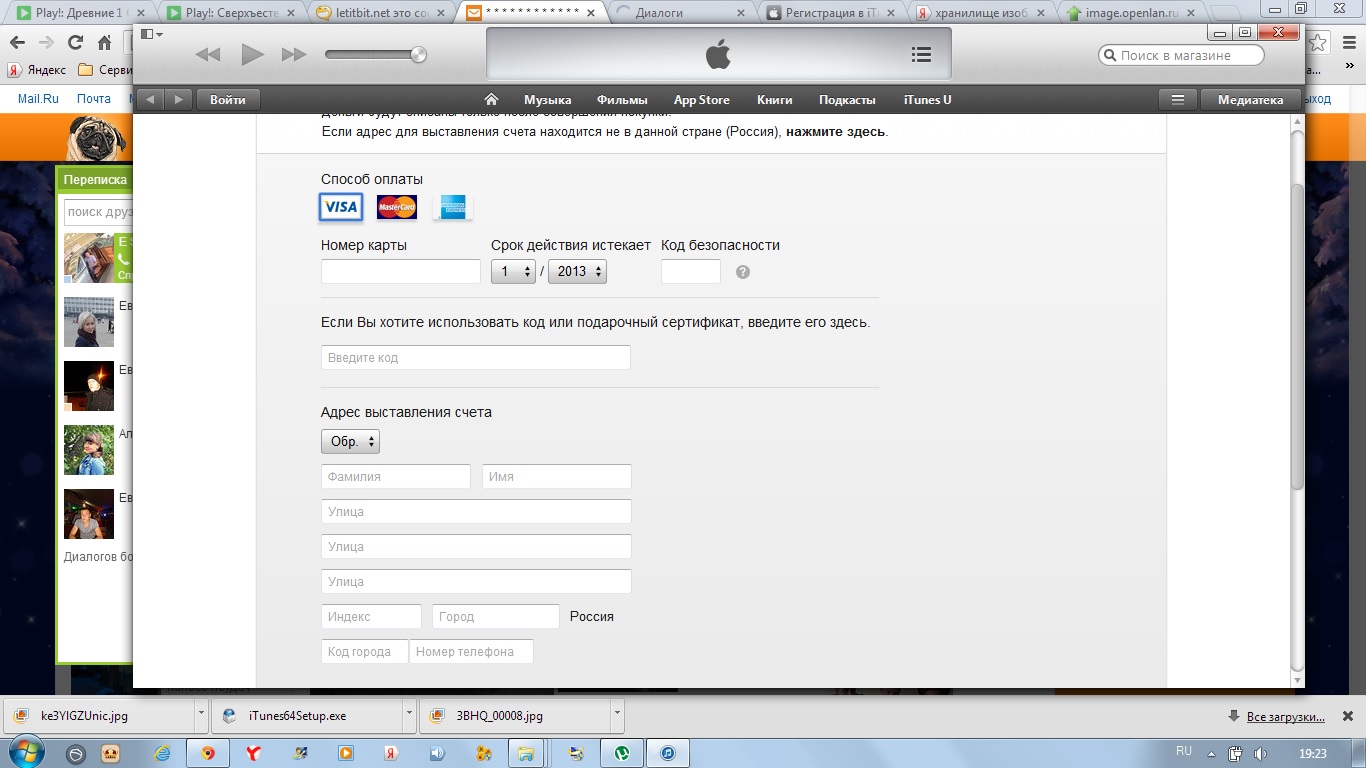Switch to iTunes taskbar button

click(668, 752)
